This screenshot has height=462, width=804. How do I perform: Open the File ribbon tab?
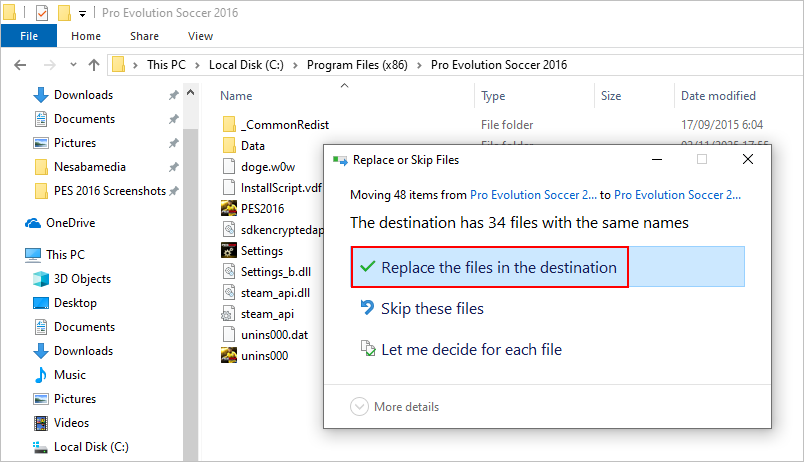pos(29,36)
